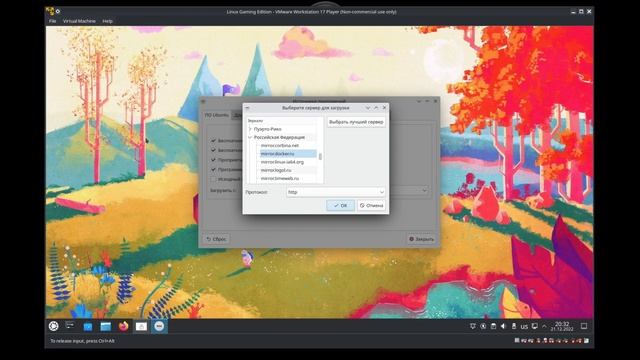Click the mirror list vertical scrollbar
Screen dimensions: 640x360
tap(320, 157)
